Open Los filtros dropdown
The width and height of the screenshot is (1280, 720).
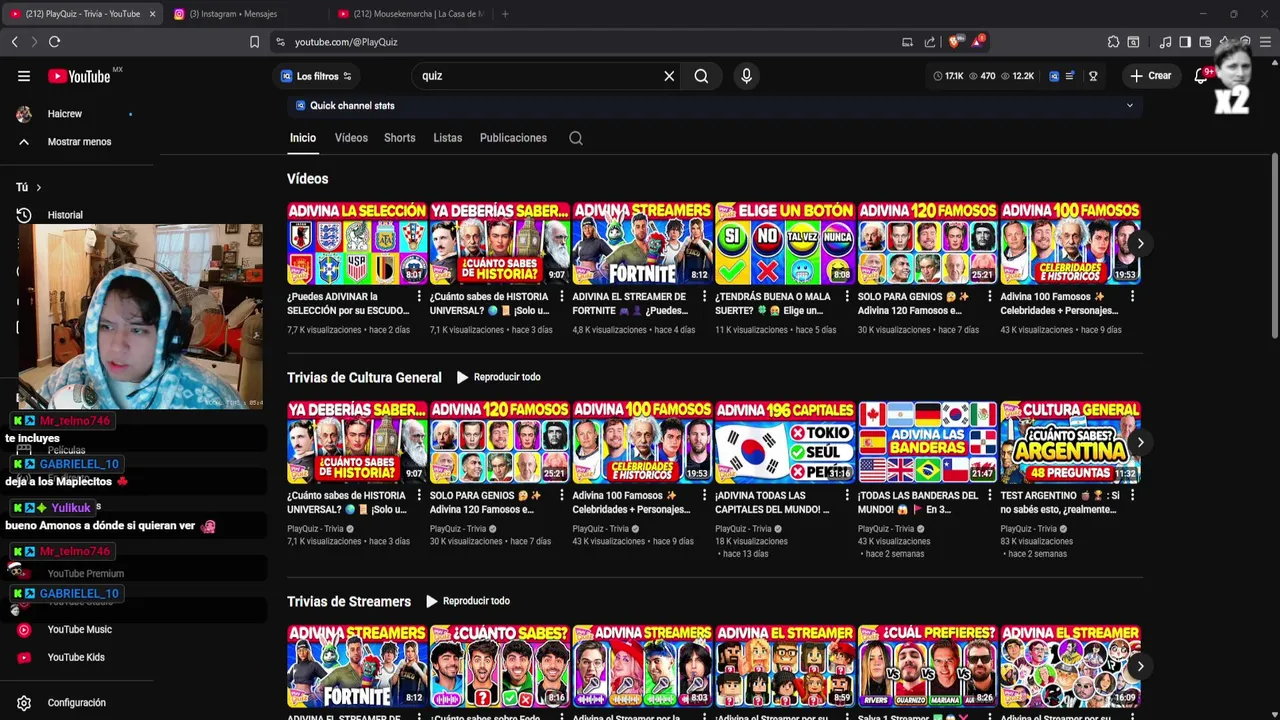point(316,76)
